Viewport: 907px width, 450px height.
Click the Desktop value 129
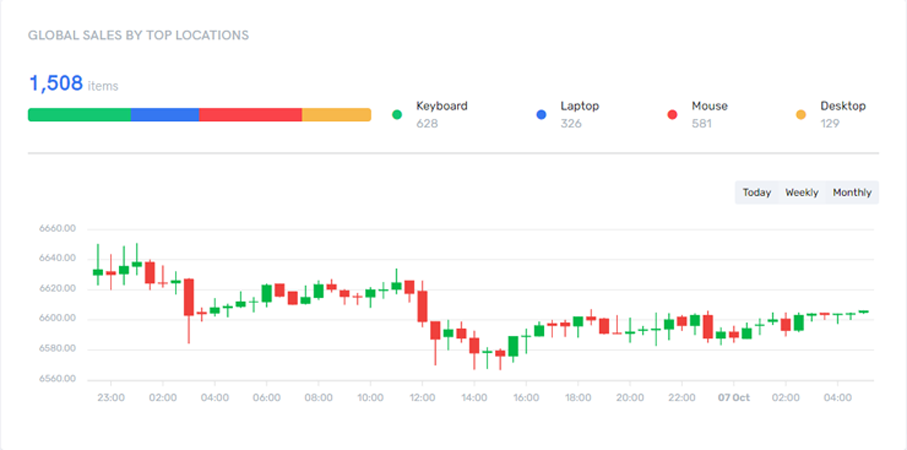pyautogui.click(x=829, y=123)
